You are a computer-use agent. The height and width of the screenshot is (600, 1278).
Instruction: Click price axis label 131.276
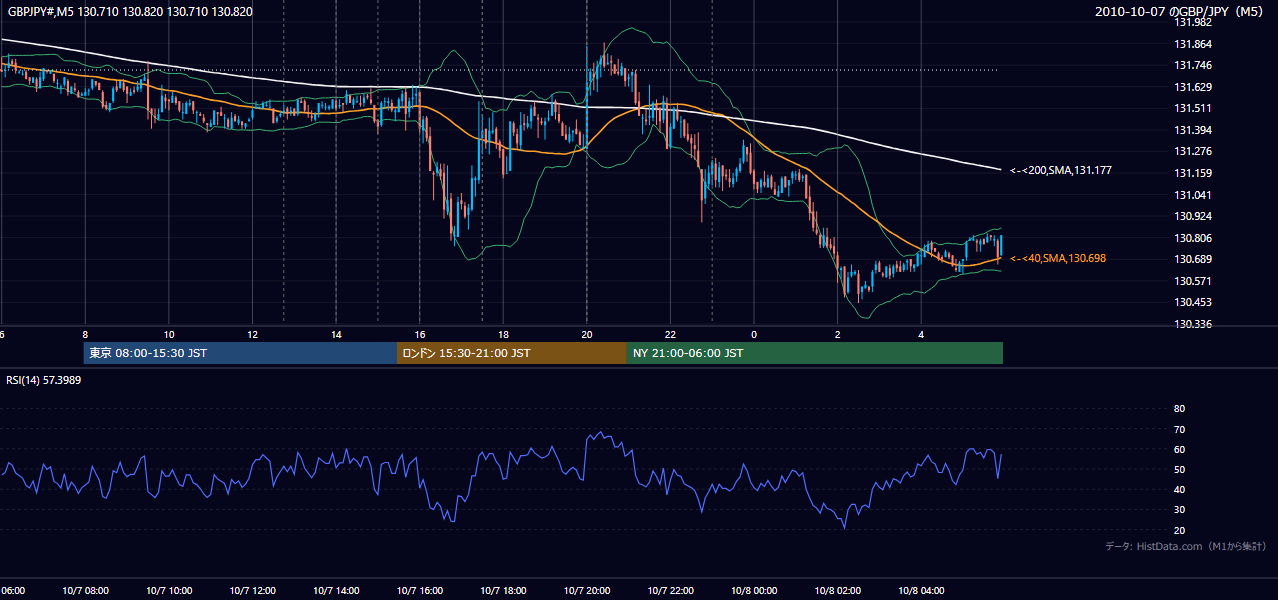1191,151
